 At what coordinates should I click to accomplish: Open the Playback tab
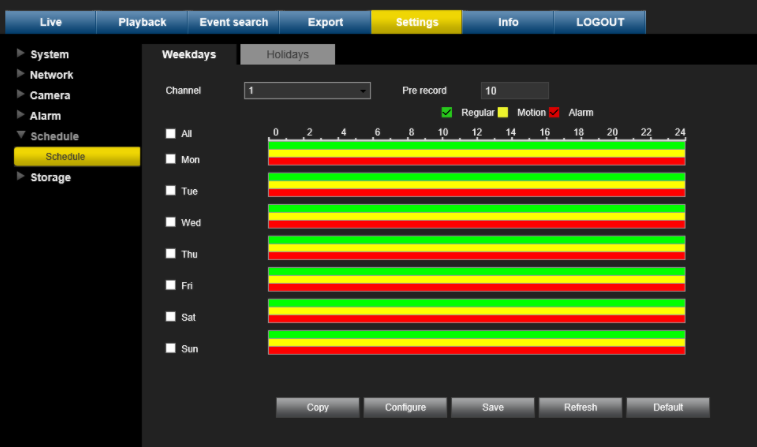[x=142, y=22]
